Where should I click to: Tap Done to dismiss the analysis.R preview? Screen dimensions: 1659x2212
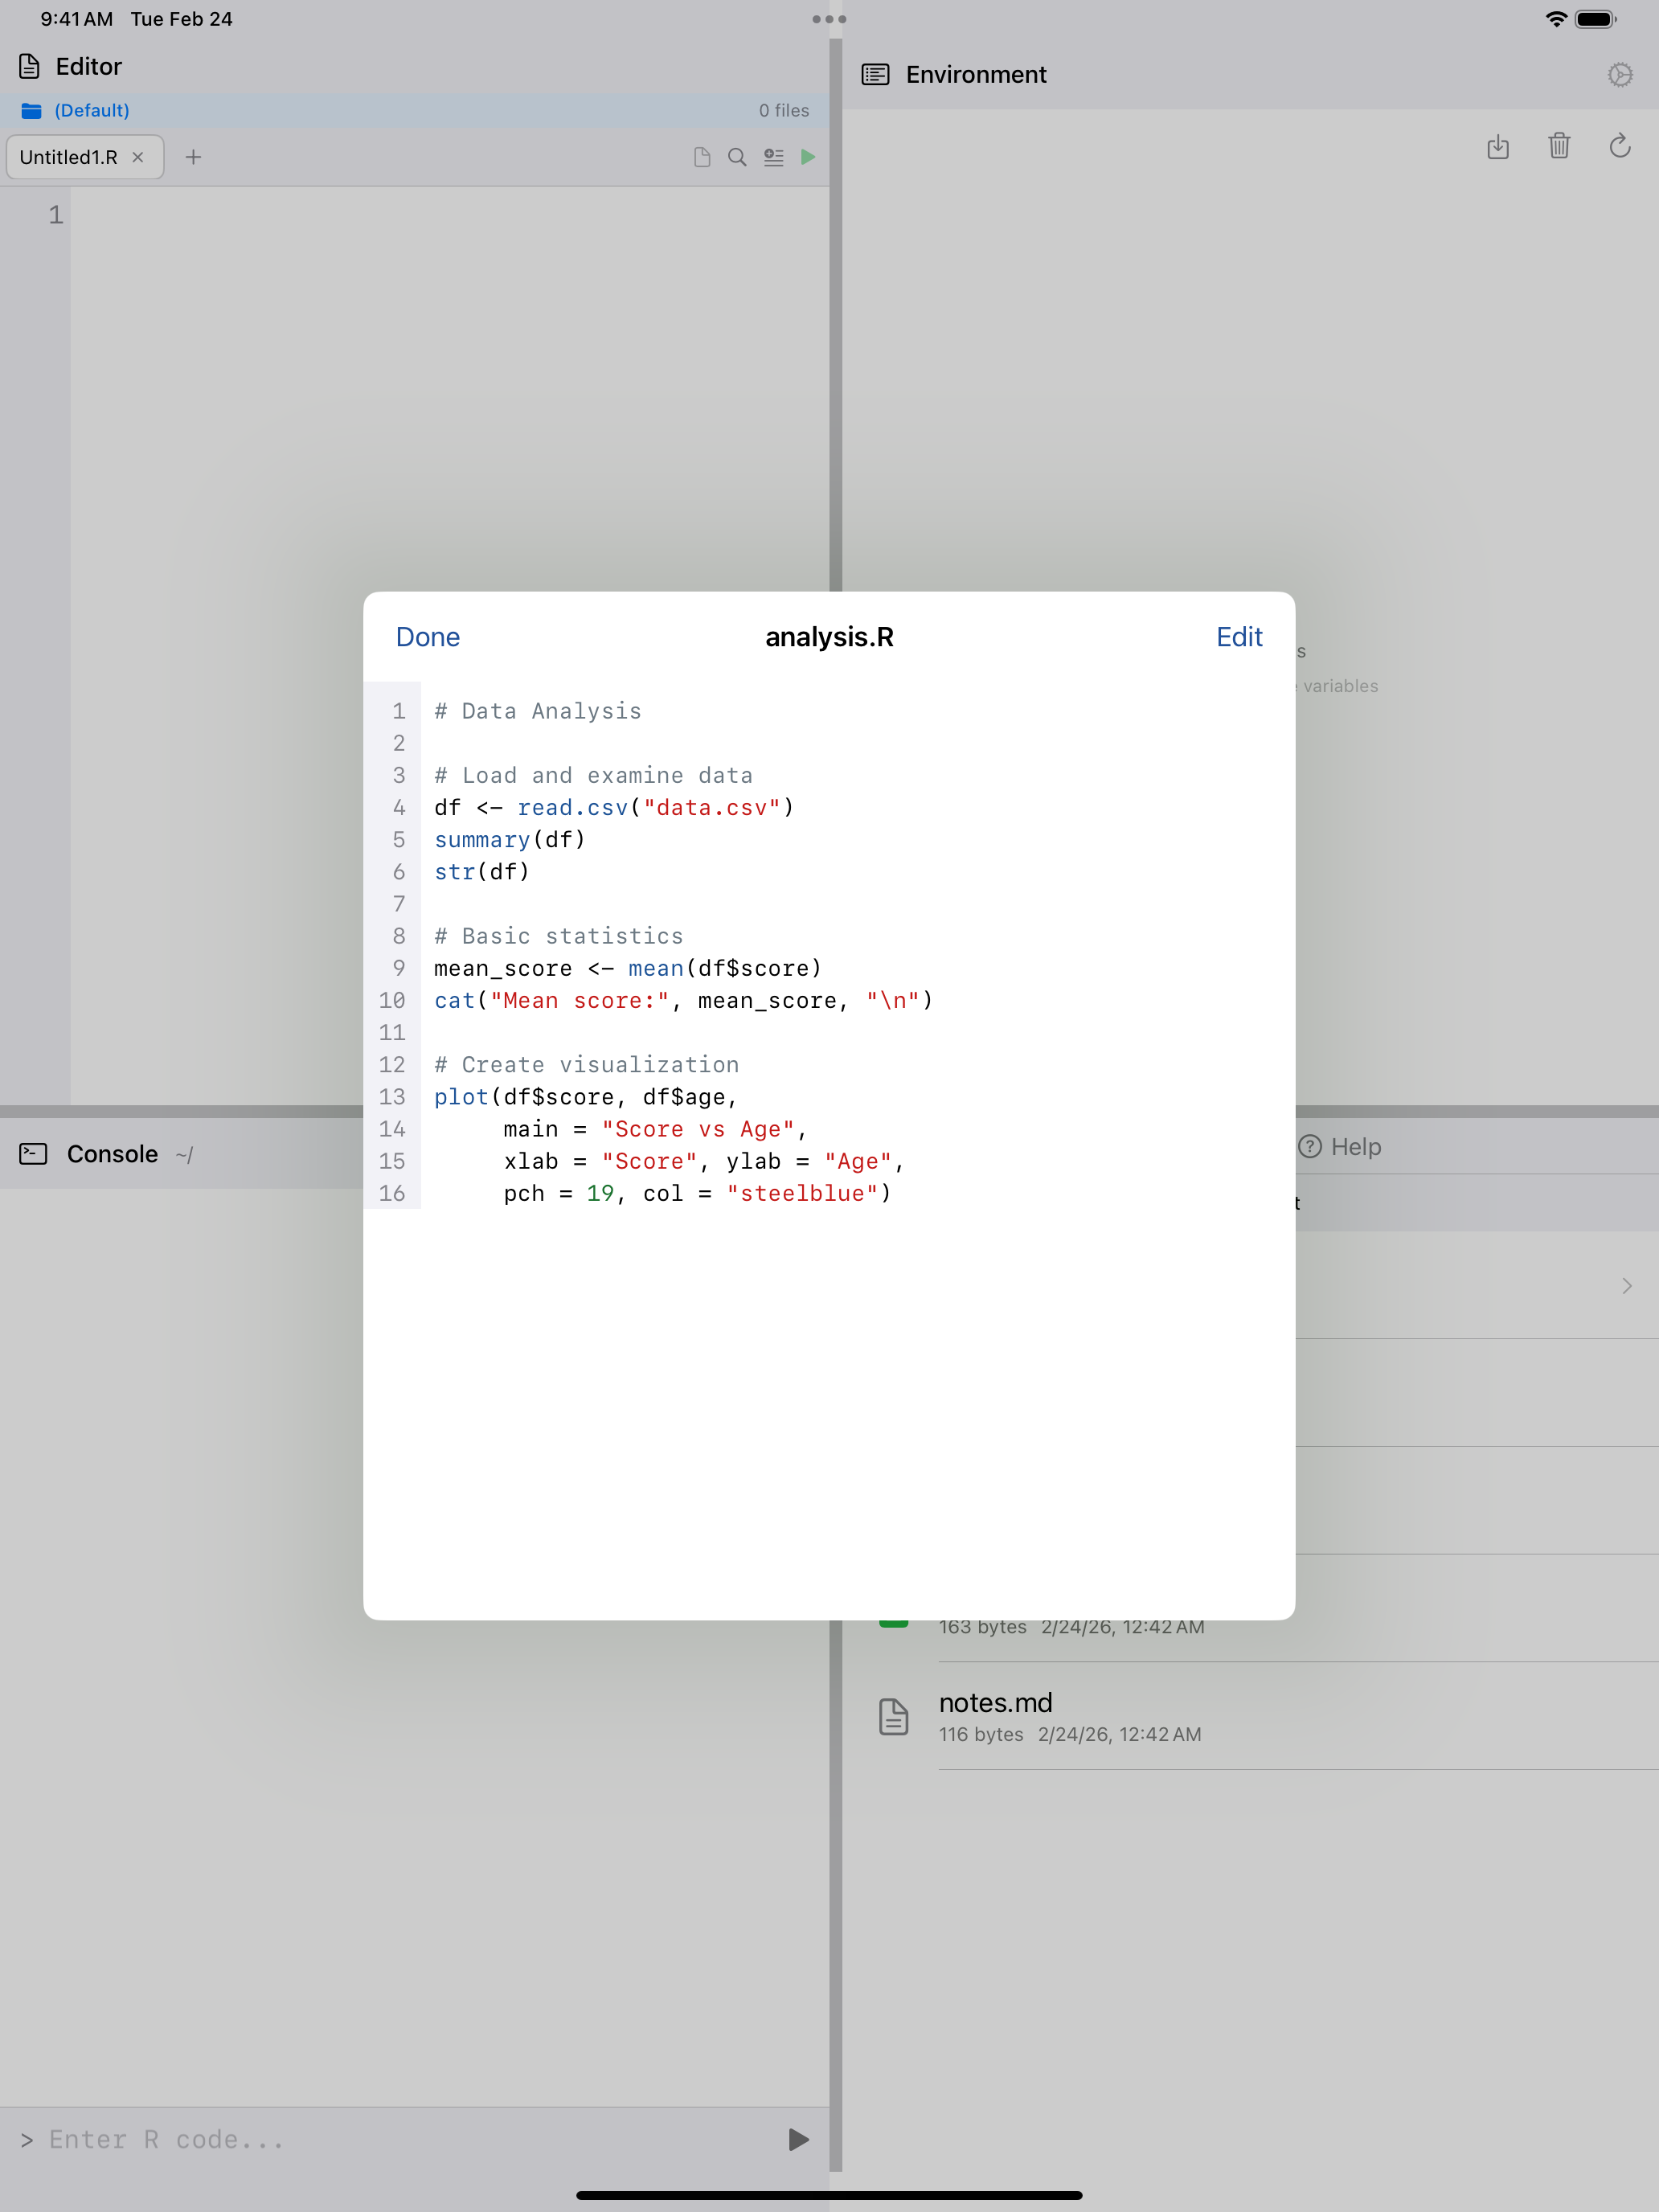coord(427,637)
